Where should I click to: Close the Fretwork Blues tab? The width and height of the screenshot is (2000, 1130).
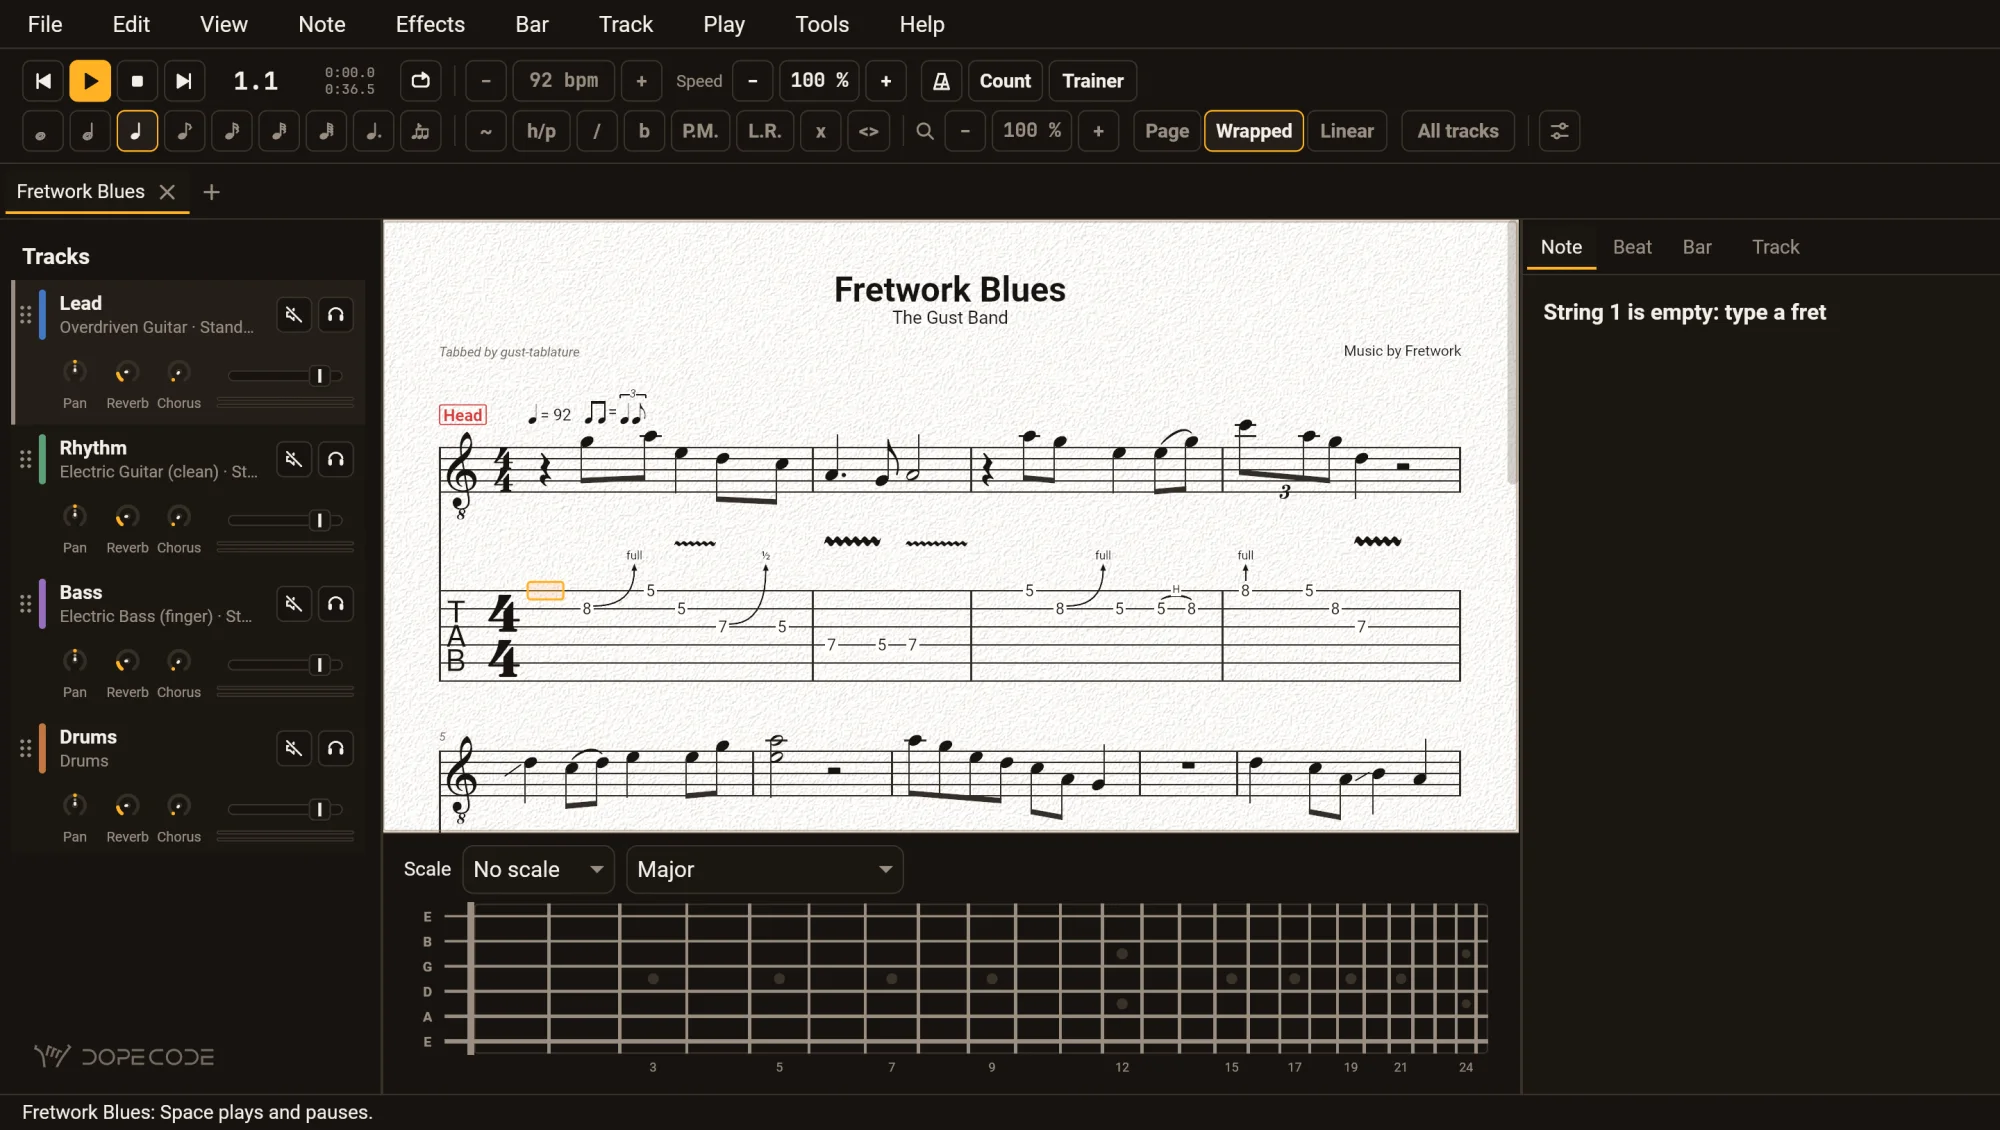pos(167,192)
